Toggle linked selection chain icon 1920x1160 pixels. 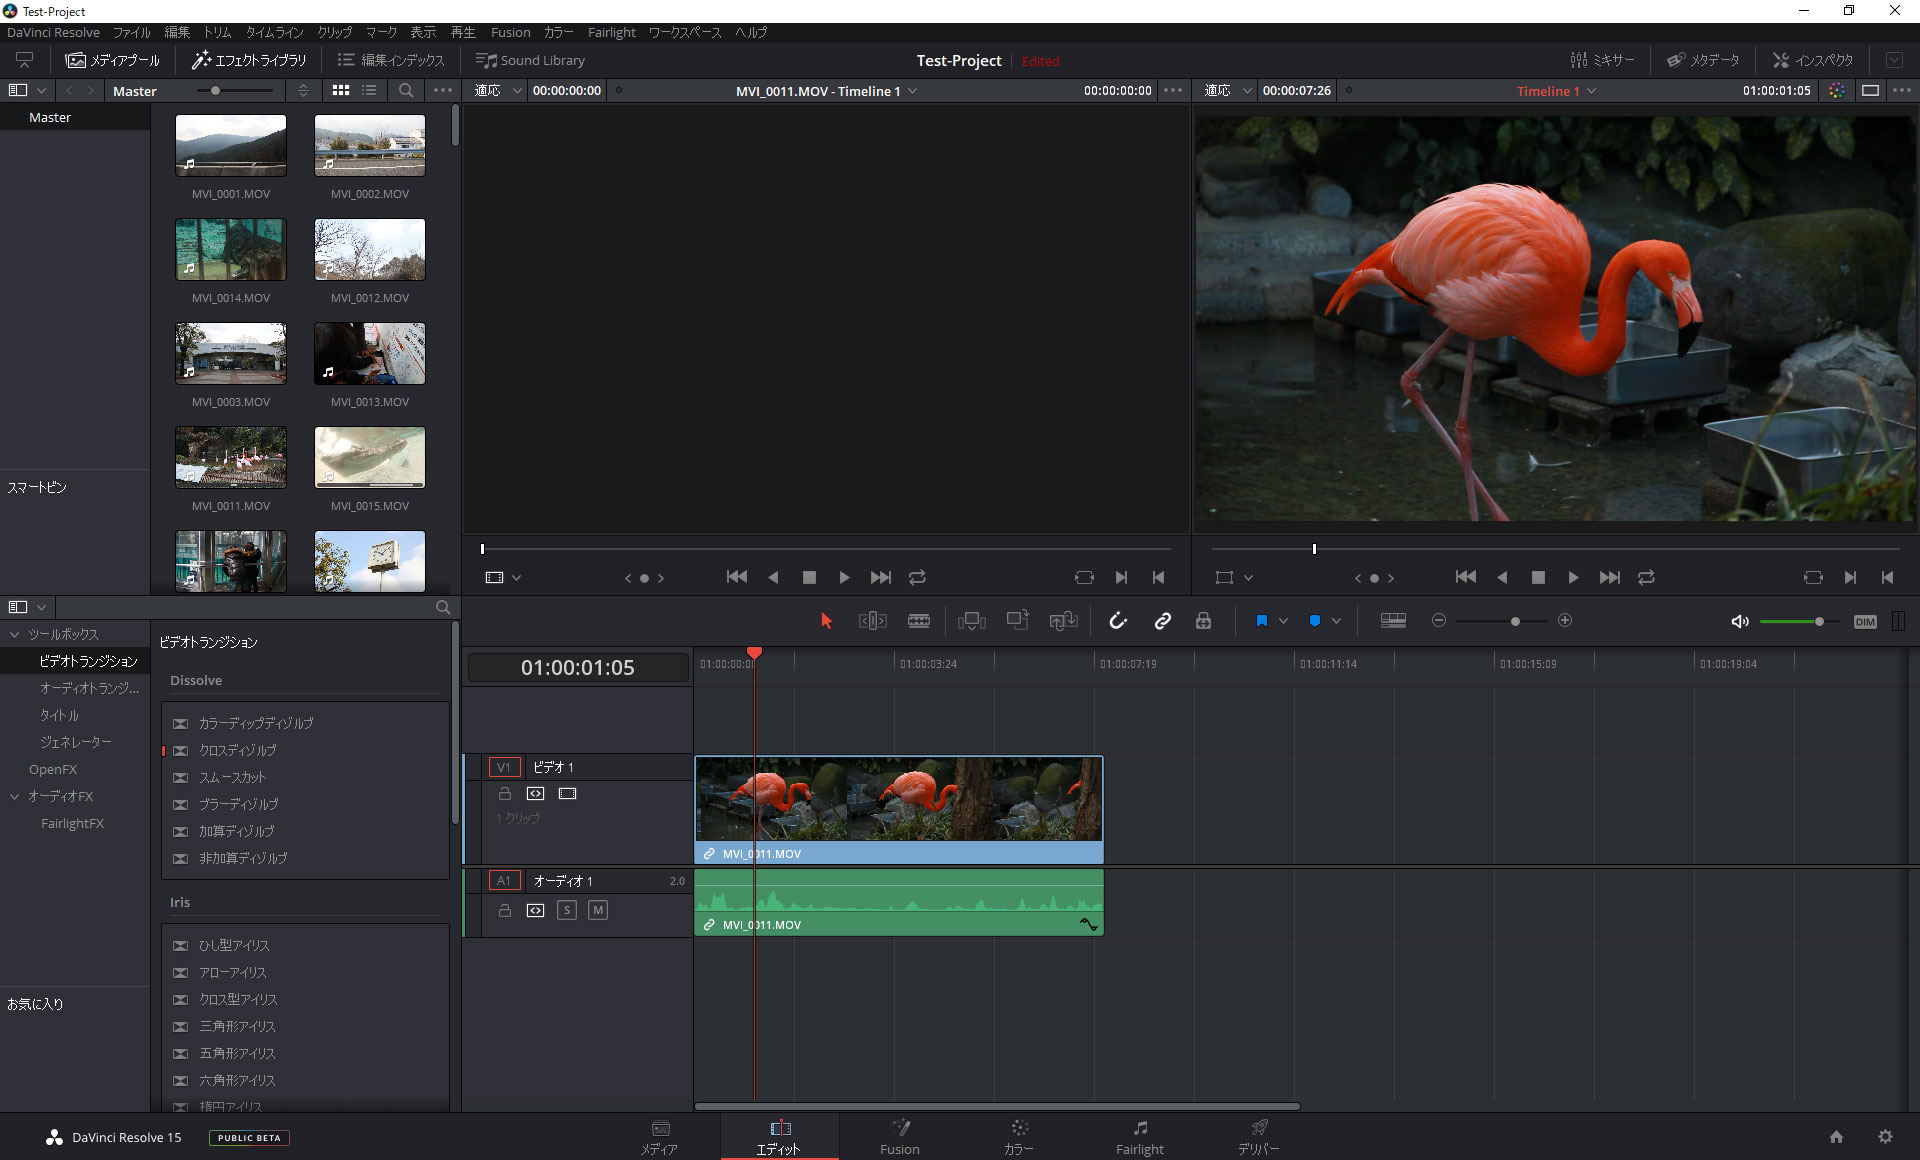tap(1162, 621)
